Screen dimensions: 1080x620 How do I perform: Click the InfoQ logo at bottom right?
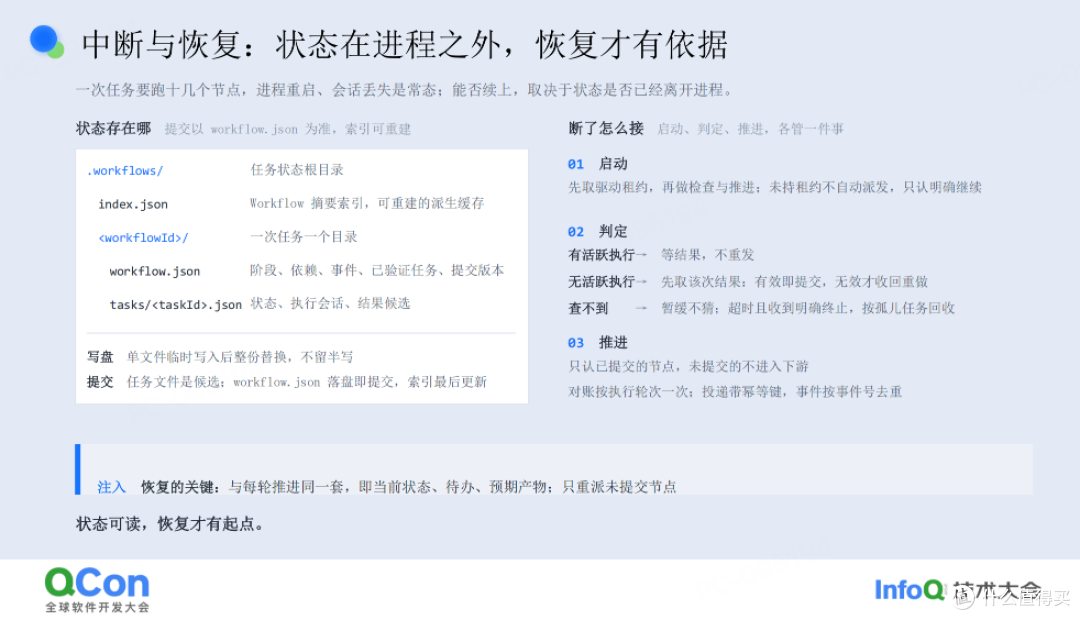click(x=909, y=590)
